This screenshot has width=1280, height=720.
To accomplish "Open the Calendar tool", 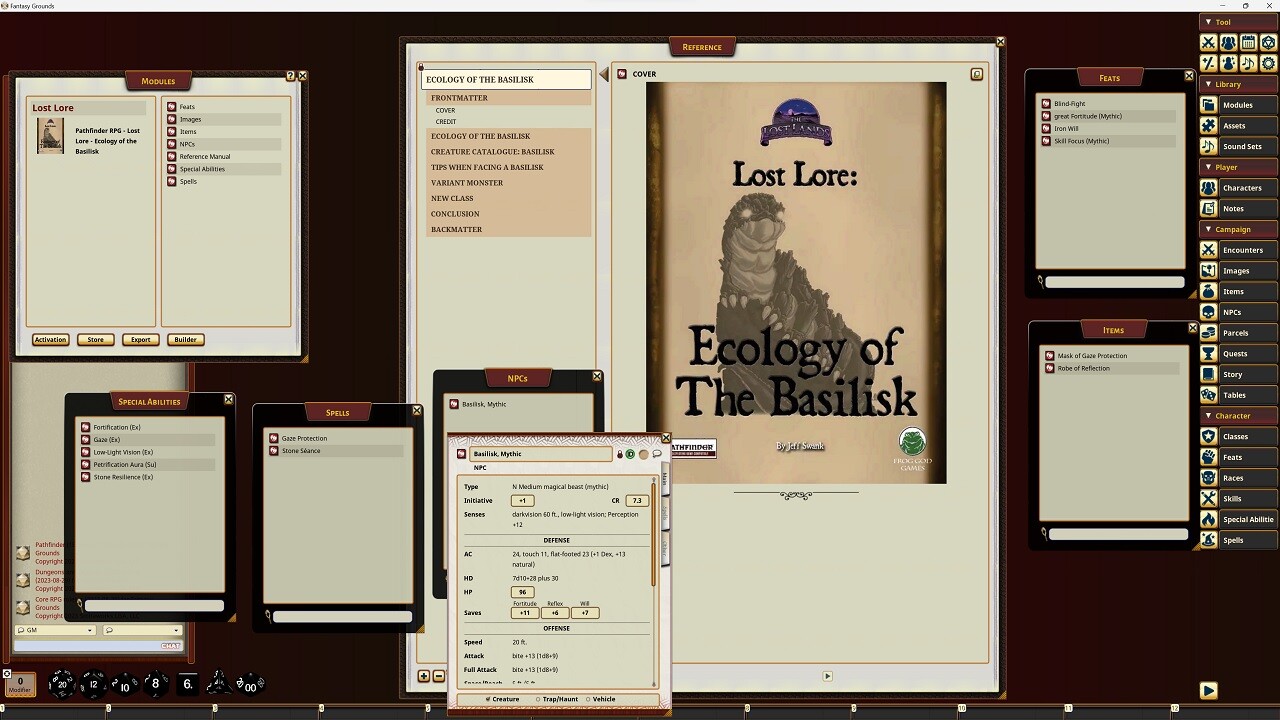I will 1247,42.
